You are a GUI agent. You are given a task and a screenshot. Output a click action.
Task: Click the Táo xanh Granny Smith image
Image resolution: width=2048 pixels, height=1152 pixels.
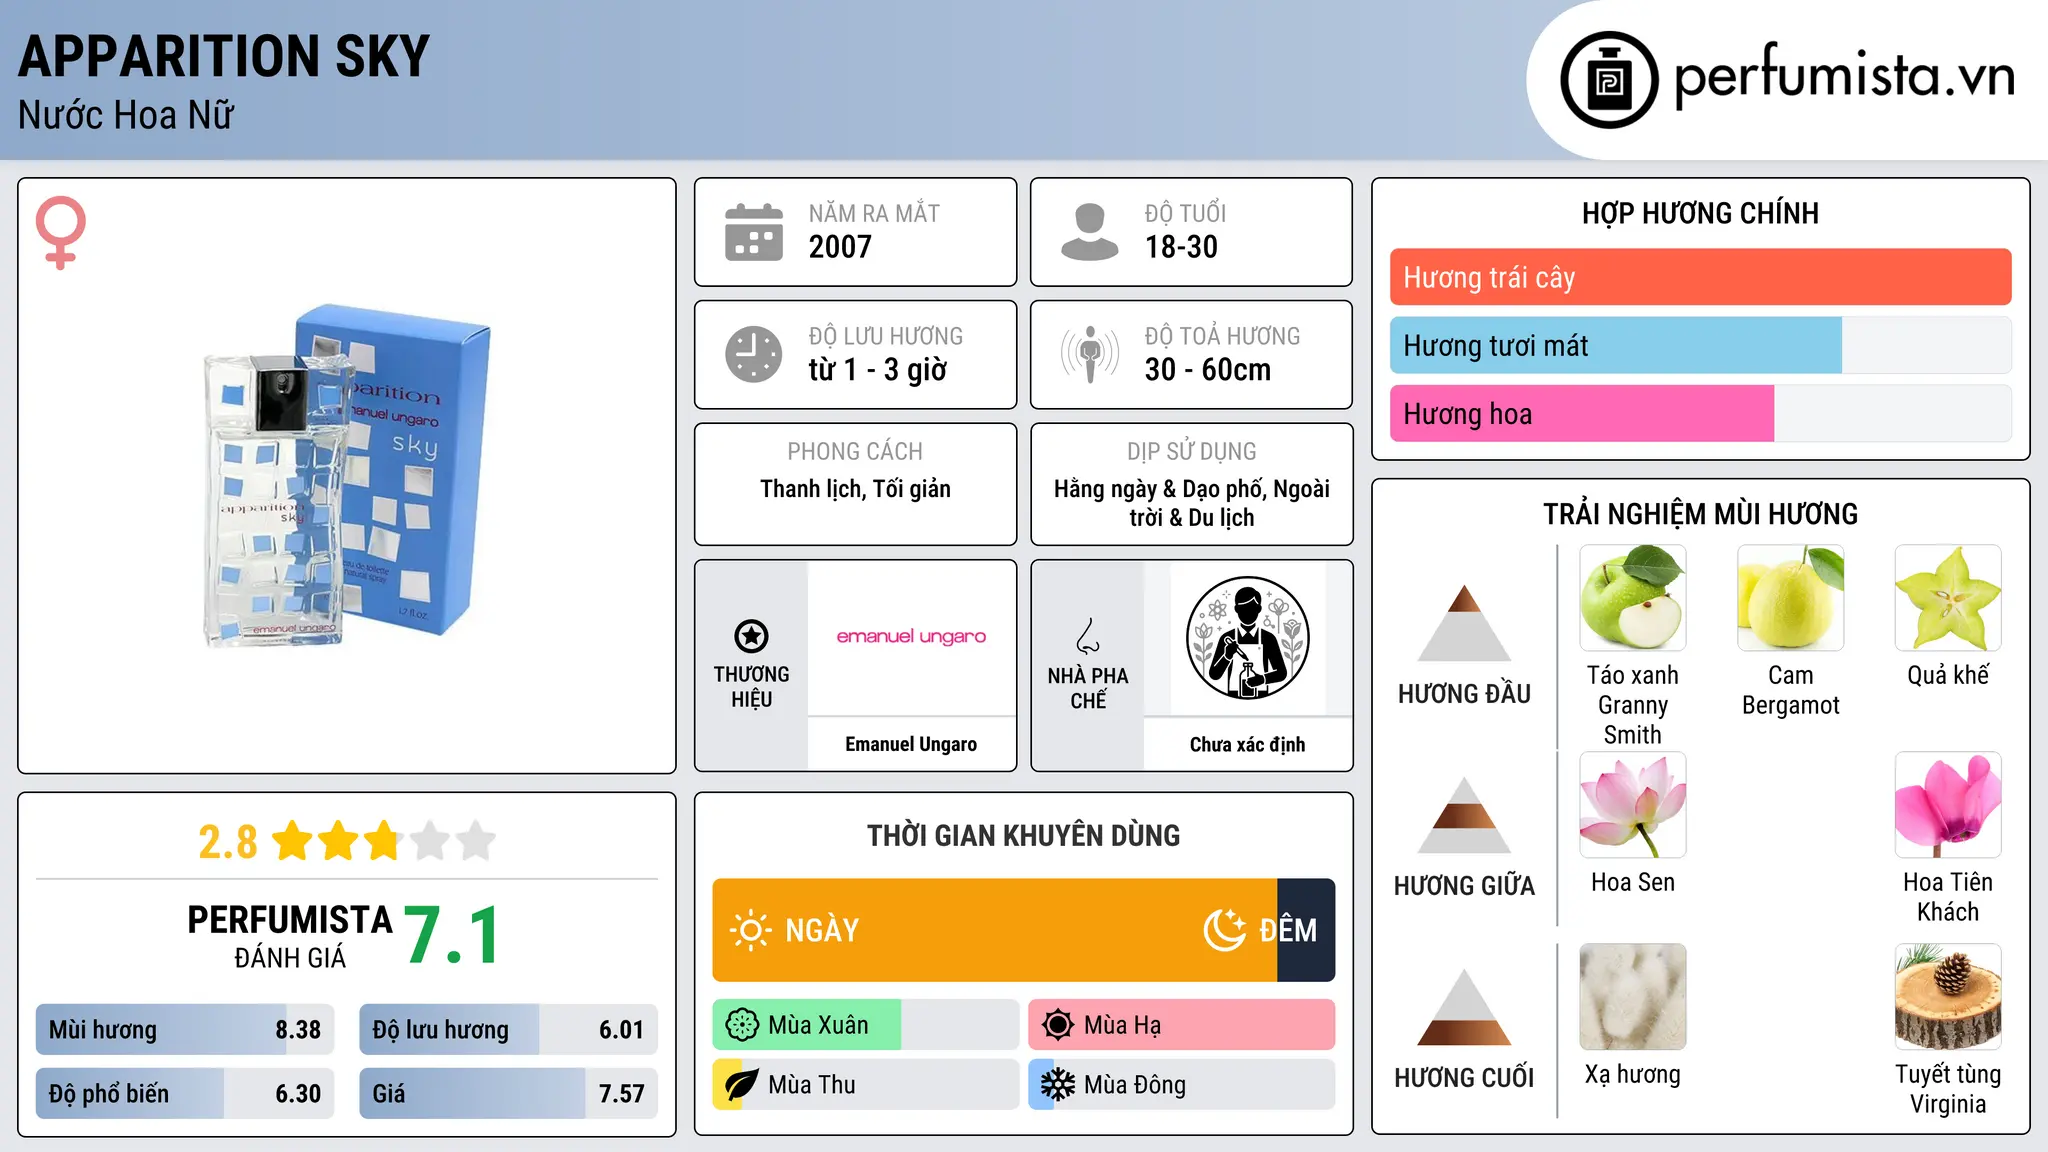tap(1633, 598)
